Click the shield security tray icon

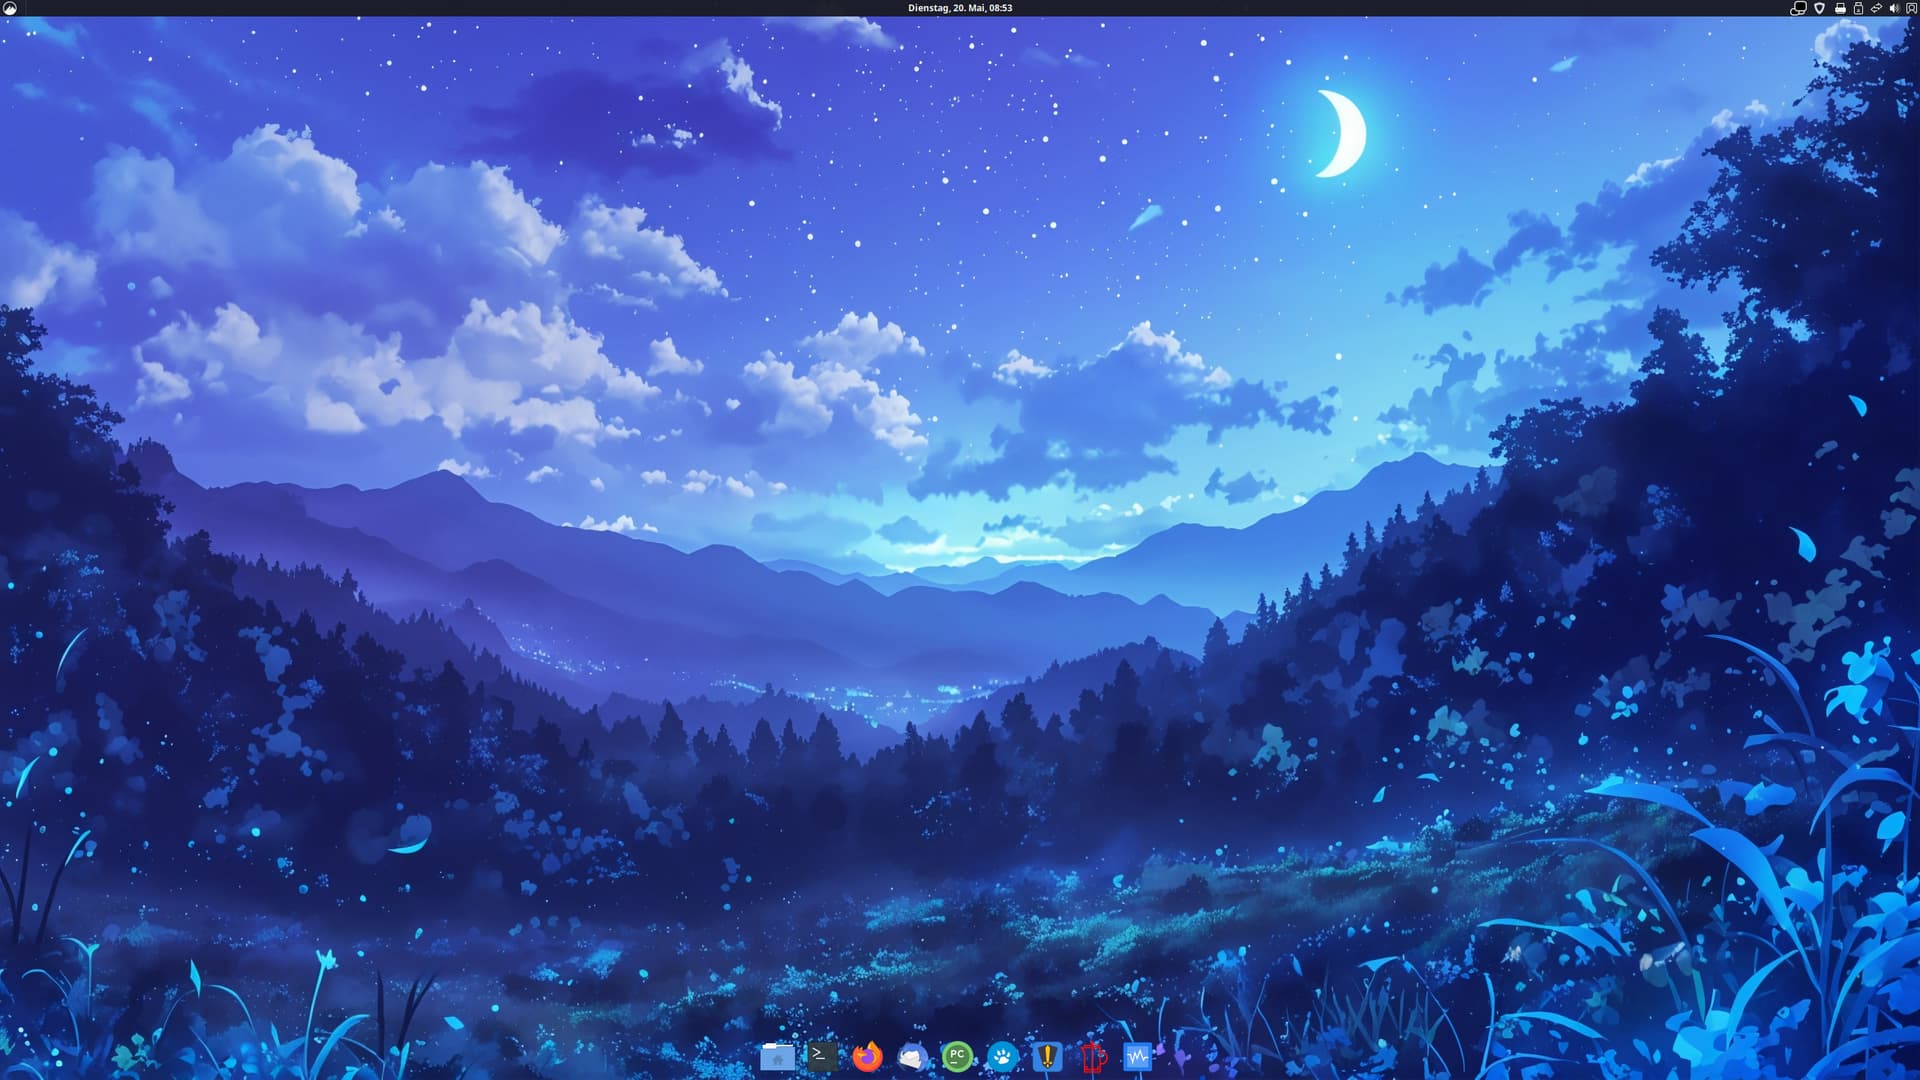pyautogui.click(x=1819, y=8)
